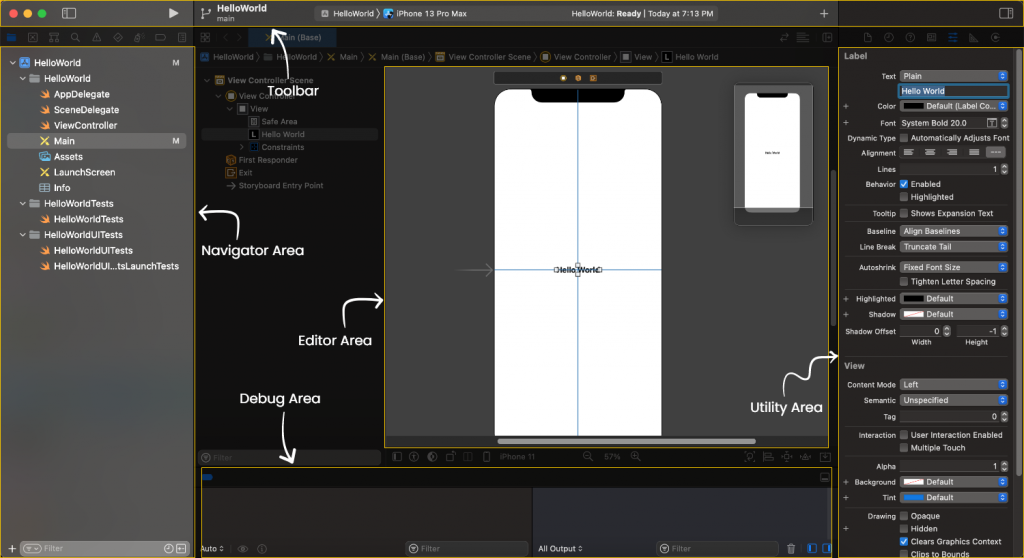Choose center text alignment button

pyautogui.click(x=930, y=152)
